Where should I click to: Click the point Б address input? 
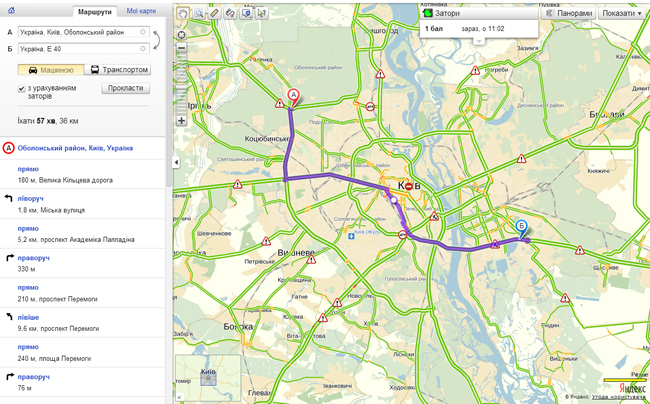pyautogui.click(x=80, y=47)
